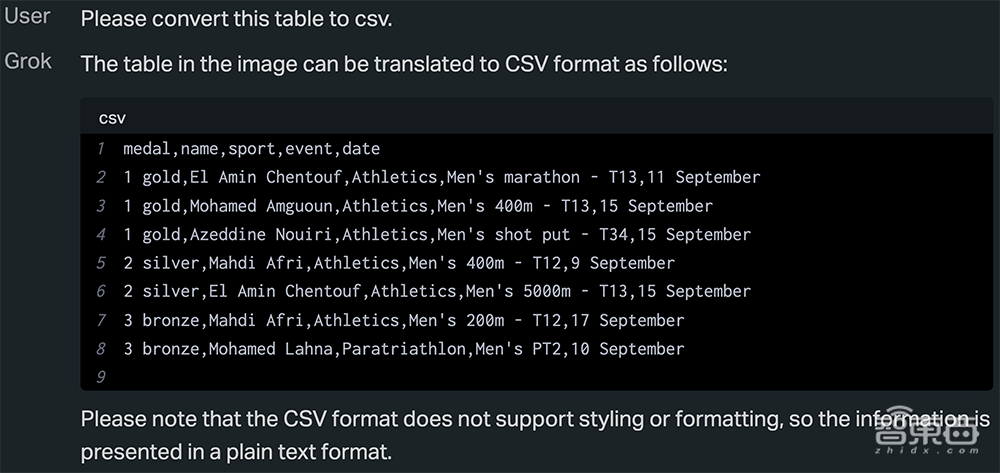
Task: Click the Mohamed Amguoun code line
Action: 418,206
